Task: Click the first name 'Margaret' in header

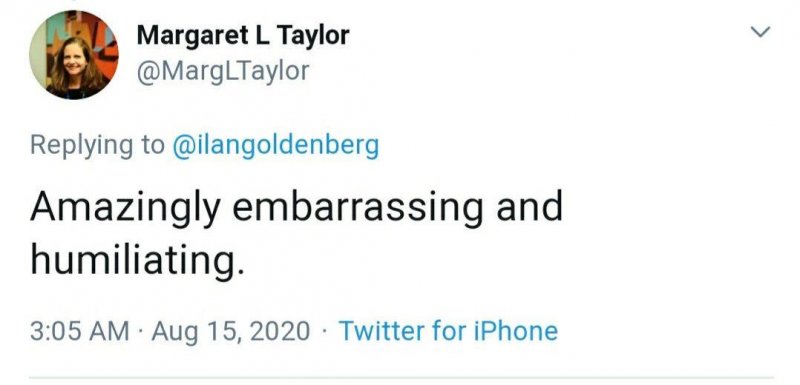Action: pyautogui.click(x=192, y=37)
